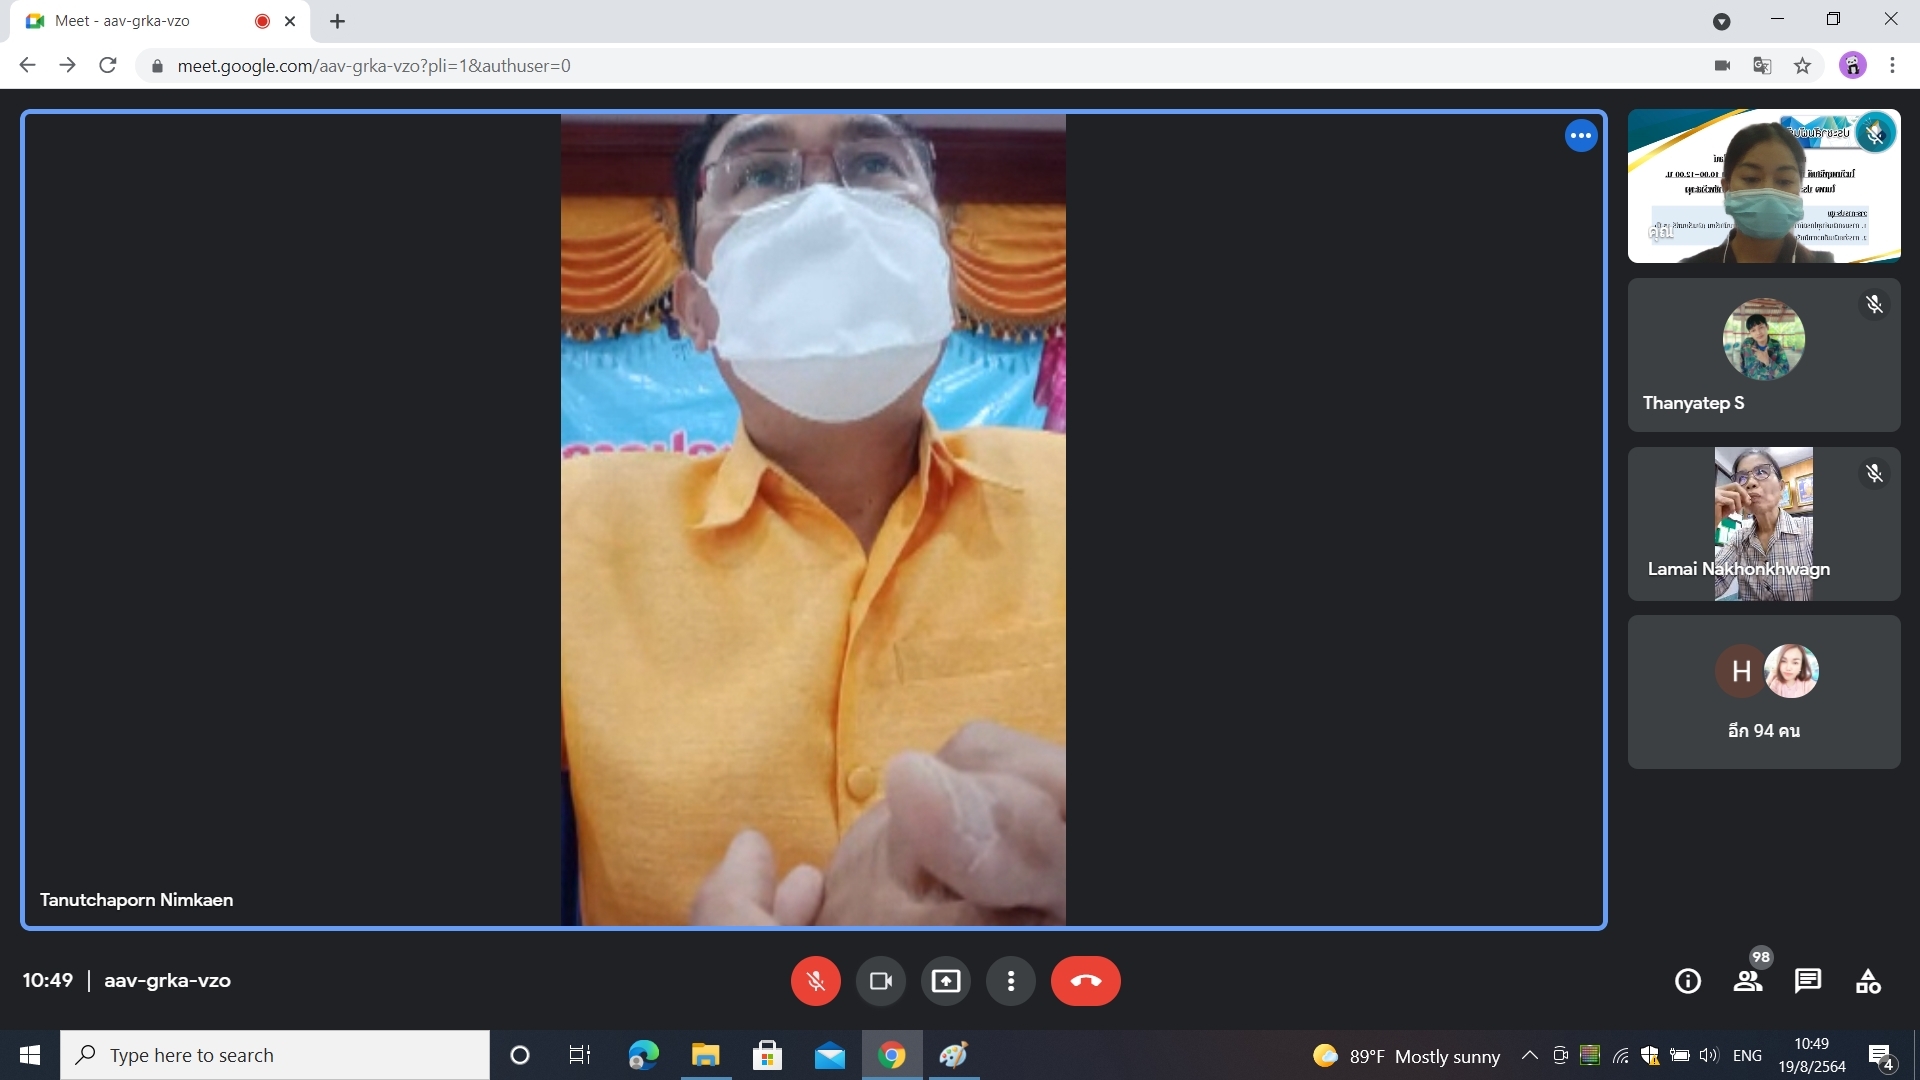Open the Activities panel icon
The width and height of the screenshot is (1920, 1080).
click(x=1867, y=981)
